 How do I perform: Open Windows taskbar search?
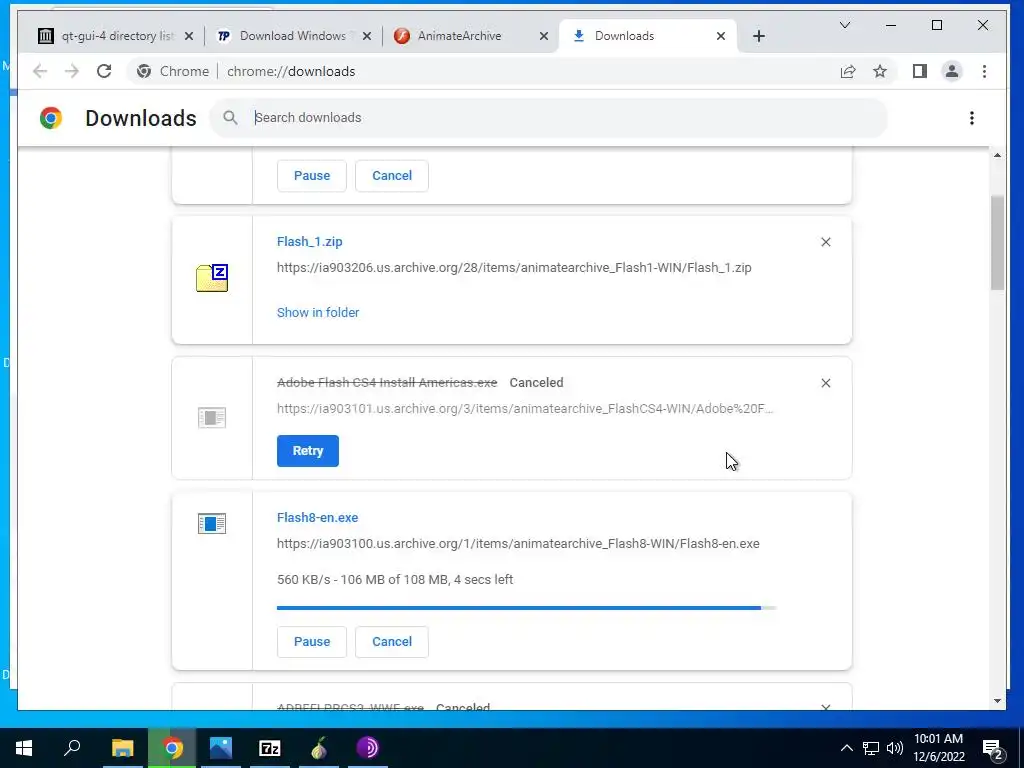point(72,748)
